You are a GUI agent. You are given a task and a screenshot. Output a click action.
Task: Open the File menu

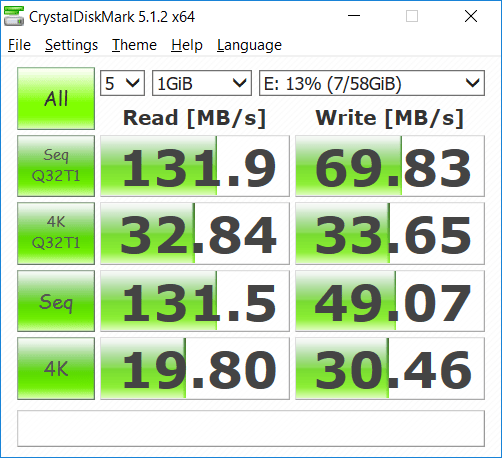tap(19, 45)
